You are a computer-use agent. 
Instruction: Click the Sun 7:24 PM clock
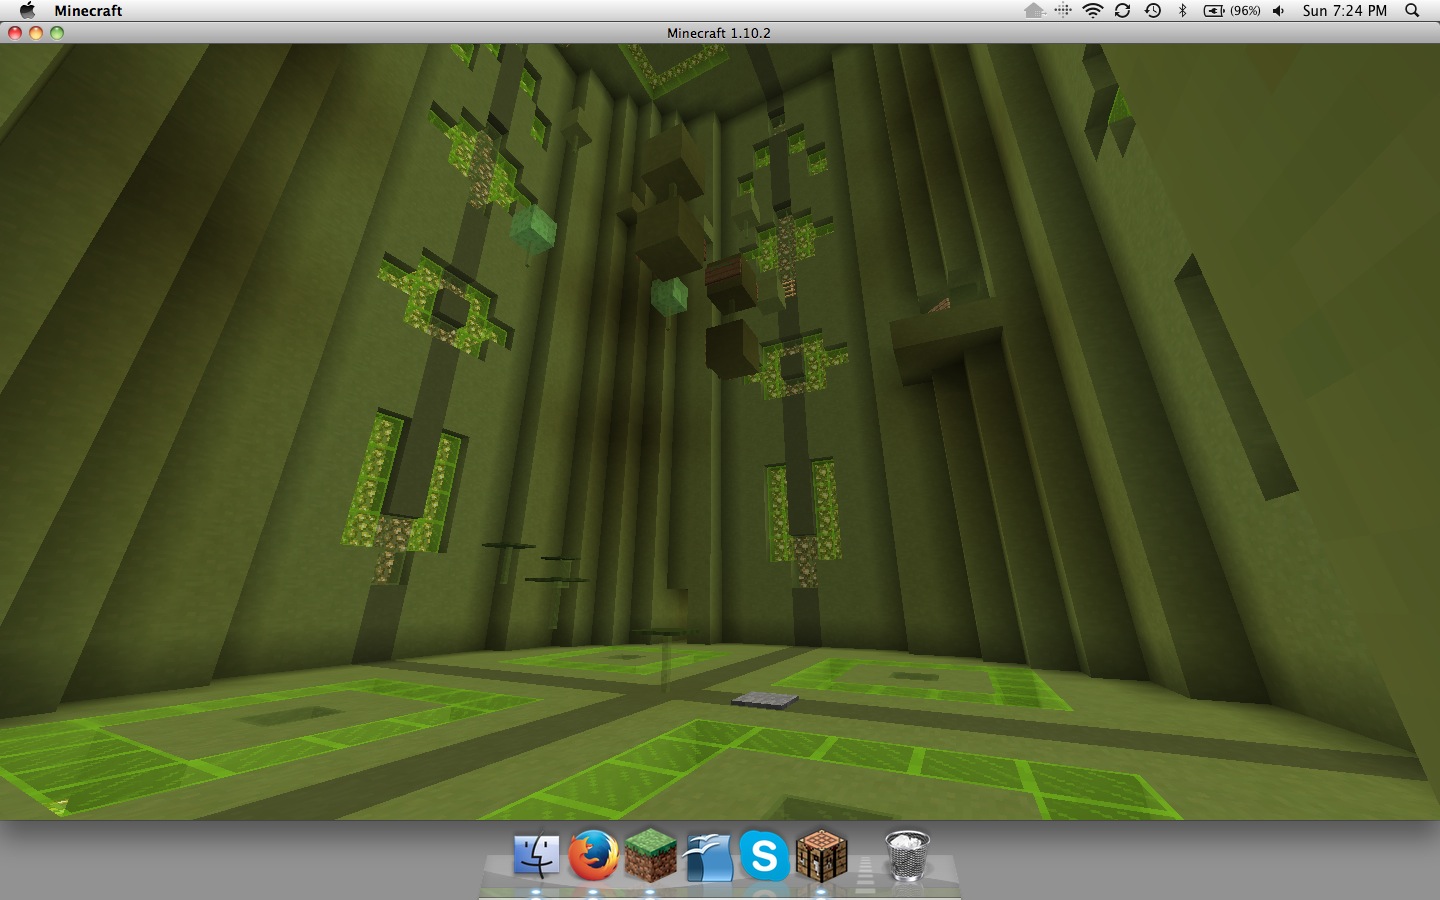(1344, 10)
